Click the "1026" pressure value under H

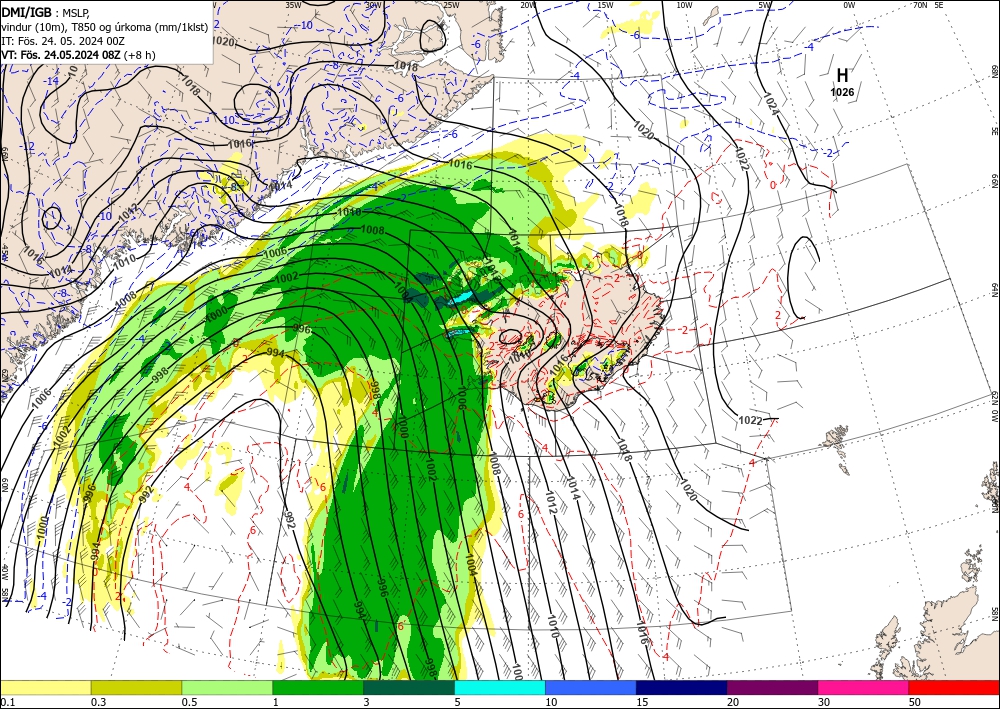[x=842, y=92]
